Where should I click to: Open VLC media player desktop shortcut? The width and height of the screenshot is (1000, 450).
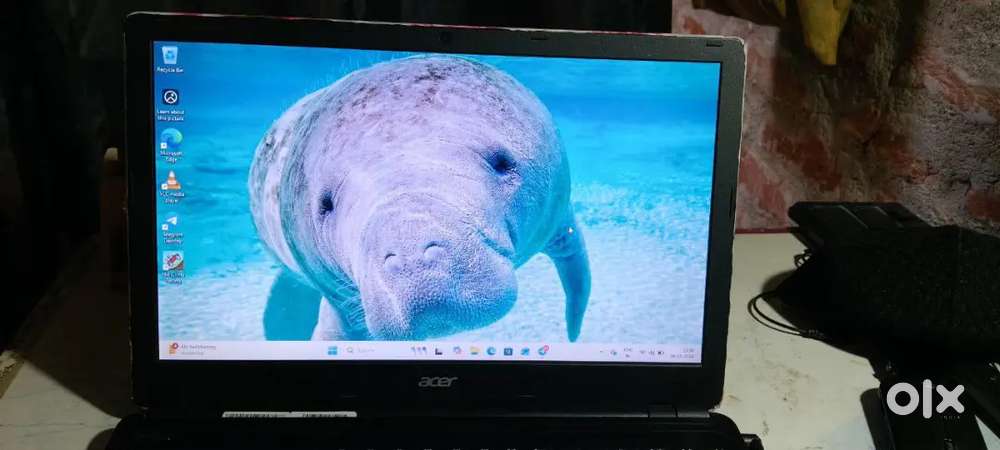point(171,182)
